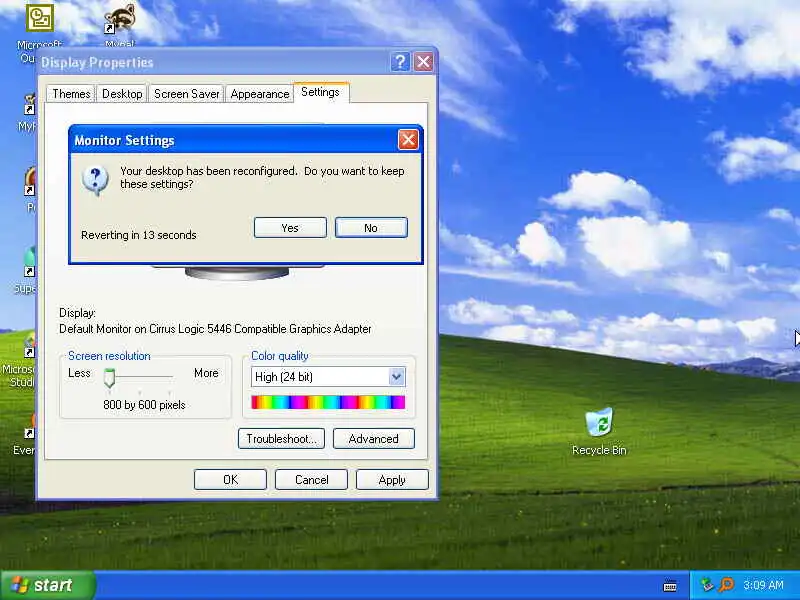The image size is (800, 600).
Task: Click the Default Monitor on Cirrus Logic text
Action: (x=215, y=329)
